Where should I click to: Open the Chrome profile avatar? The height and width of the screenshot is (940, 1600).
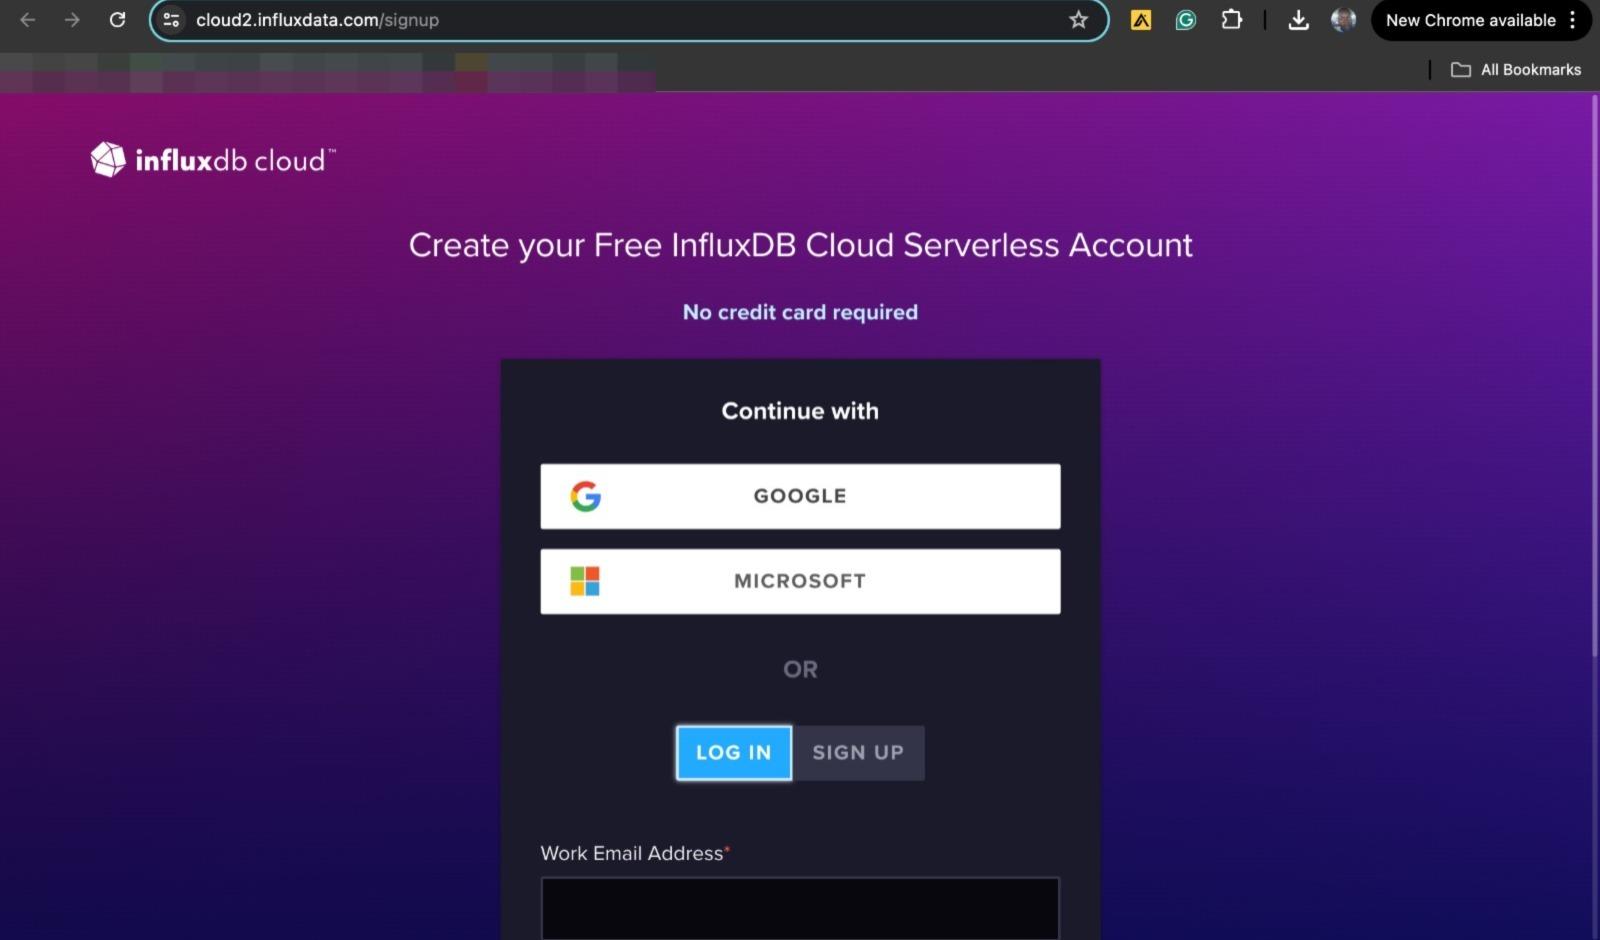pyautogui.click(x=1343, y=20)
